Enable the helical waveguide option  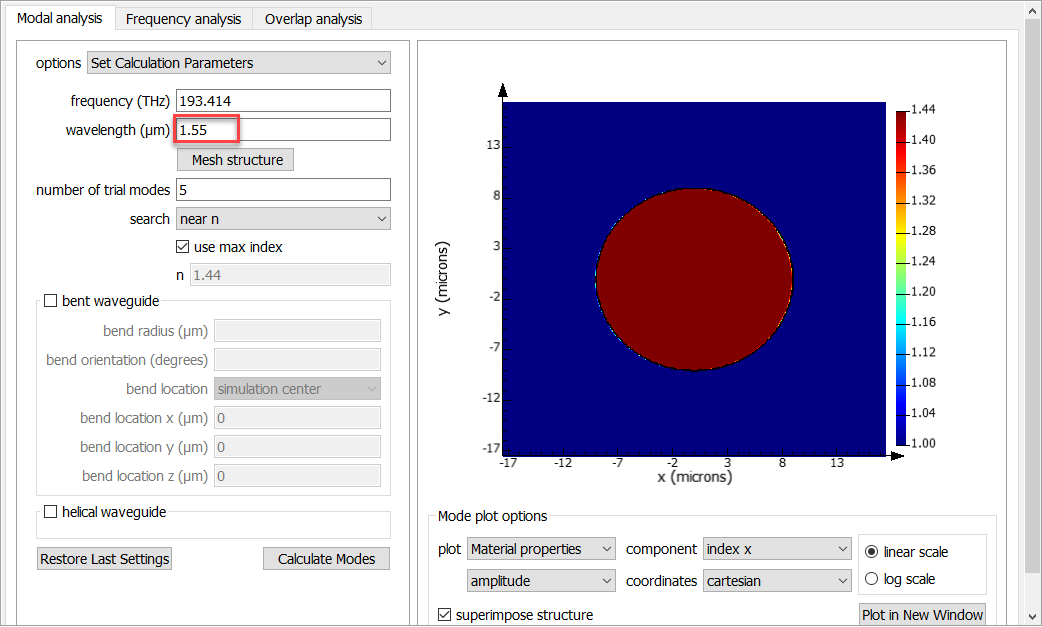click(x=50, y=511)
